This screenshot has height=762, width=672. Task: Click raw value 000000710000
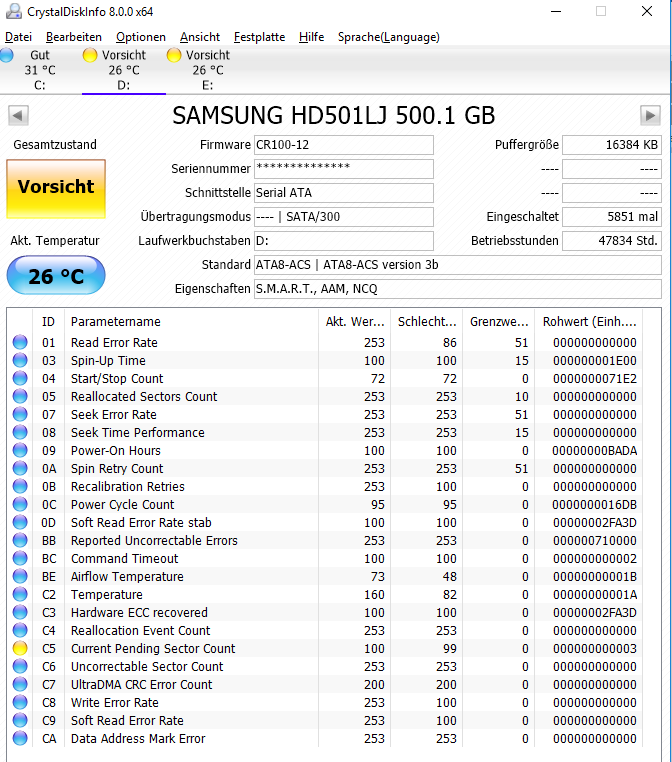[595, 541]
